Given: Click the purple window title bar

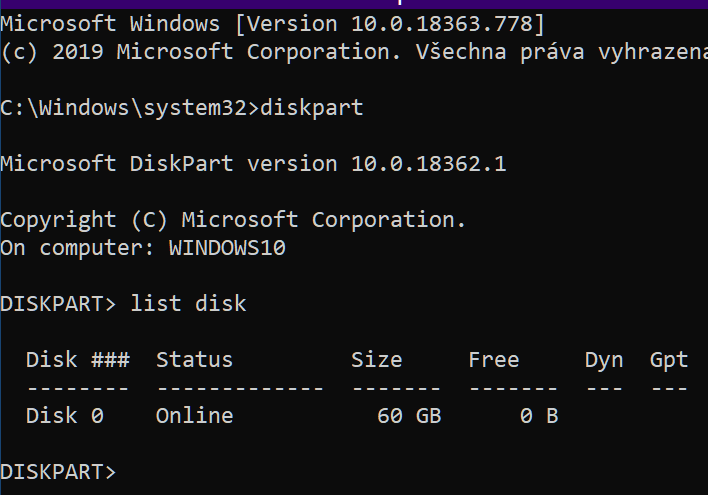Looking at the screenshot, I should (354, 4).
